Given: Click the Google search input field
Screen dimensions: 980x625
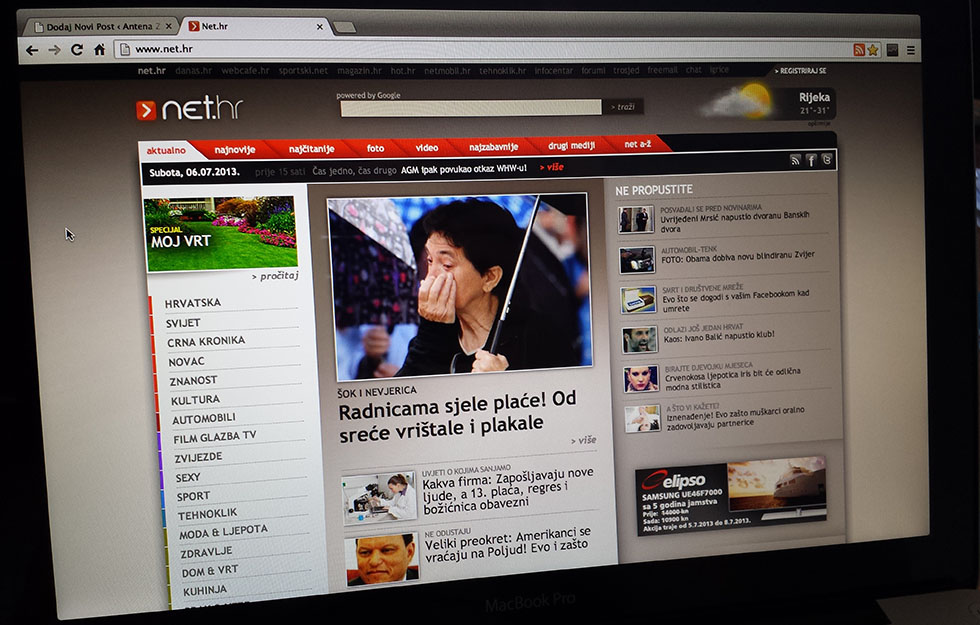Looking at the screenshot, I should (x=470, y=108).
